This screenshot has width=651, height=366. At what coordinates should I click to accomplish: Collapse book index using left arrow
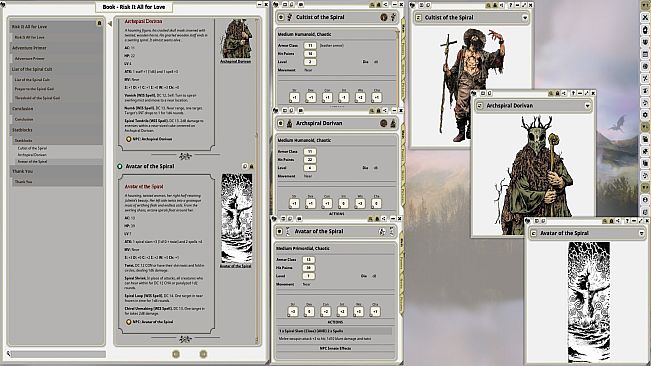(x=110, y=24)
